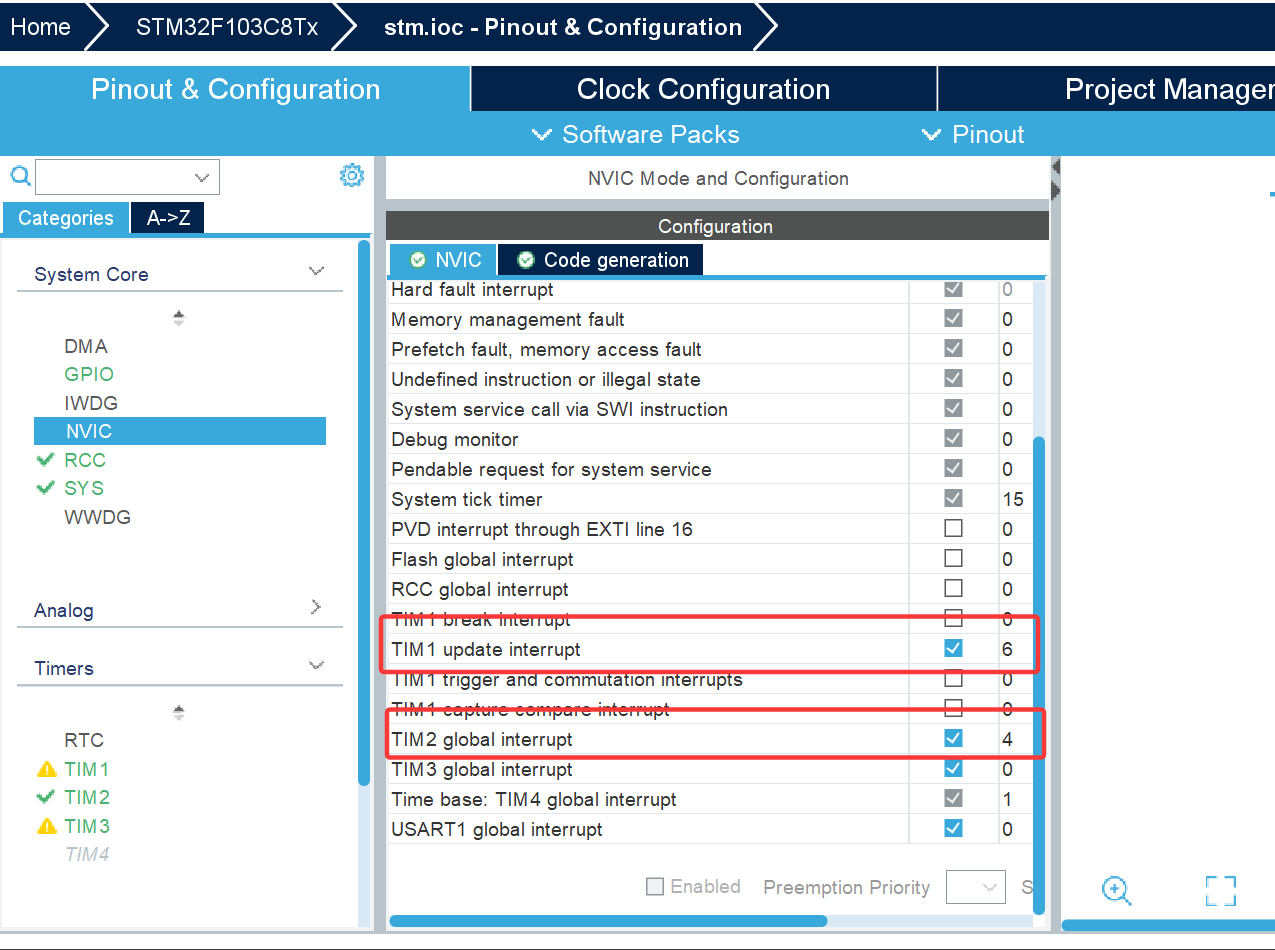The width and height of the screenshot is (1275, 950).
Task: Click the green check next to TIM2
Action: click(x=45, y=797)
